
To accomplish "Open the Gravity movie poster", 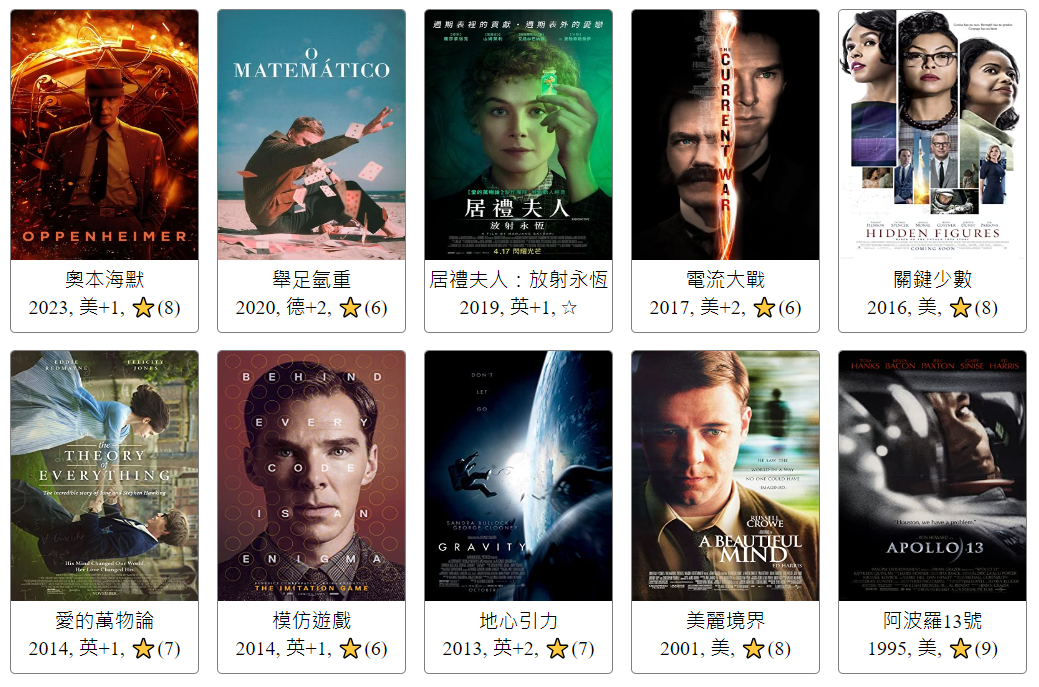I will tap(518, 476).
